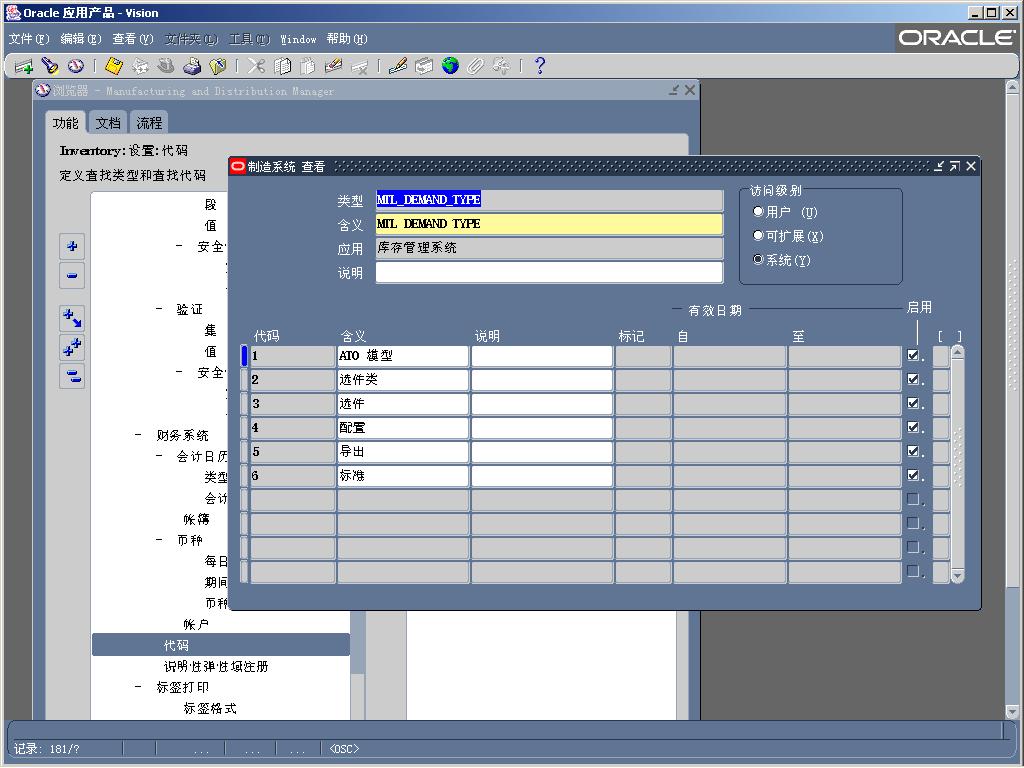Select 帐簿 in the navigator tree
1024x768 pixels.
click(196, 519)
